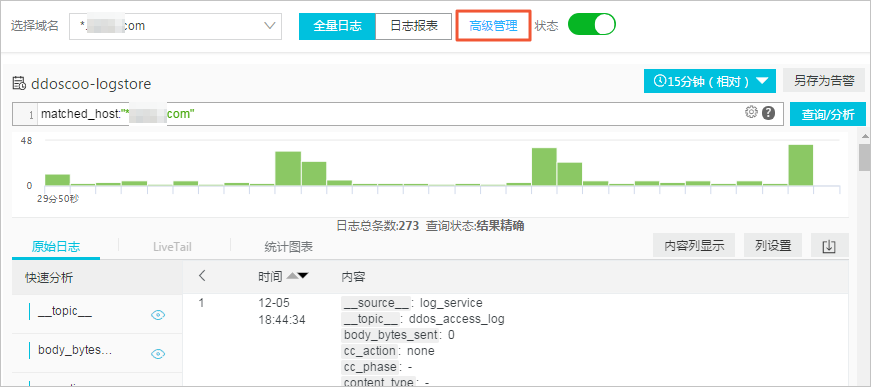This screenshot has width=871, height=387.
Task: Open 列设置 button
Action: [x=773, y=245]
